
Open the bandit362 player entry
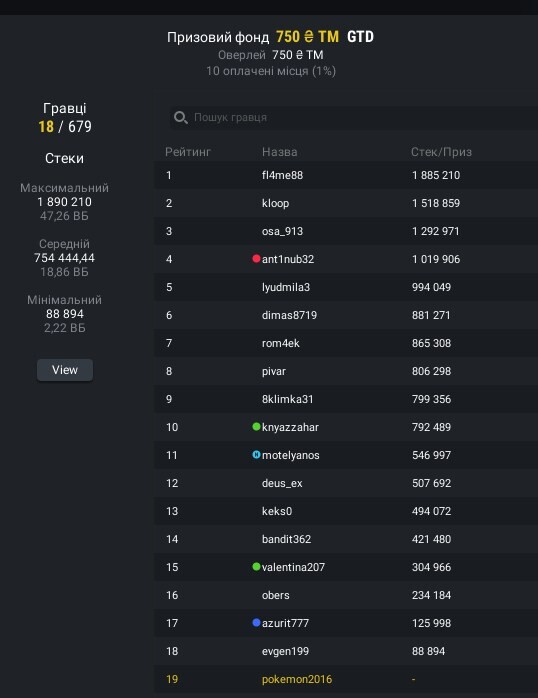coord(346,539)
